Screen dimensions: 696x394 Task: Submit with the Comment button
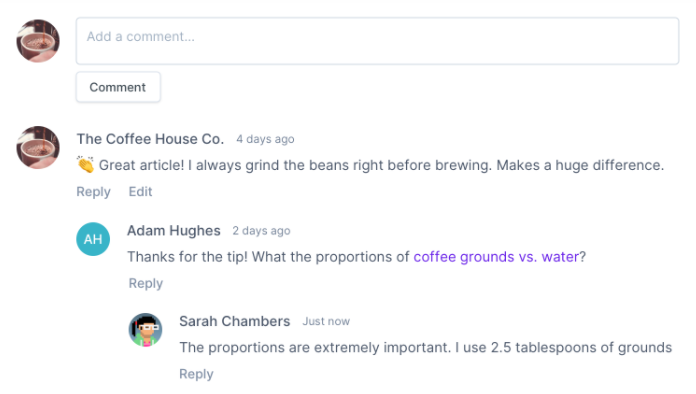point(118,87)
